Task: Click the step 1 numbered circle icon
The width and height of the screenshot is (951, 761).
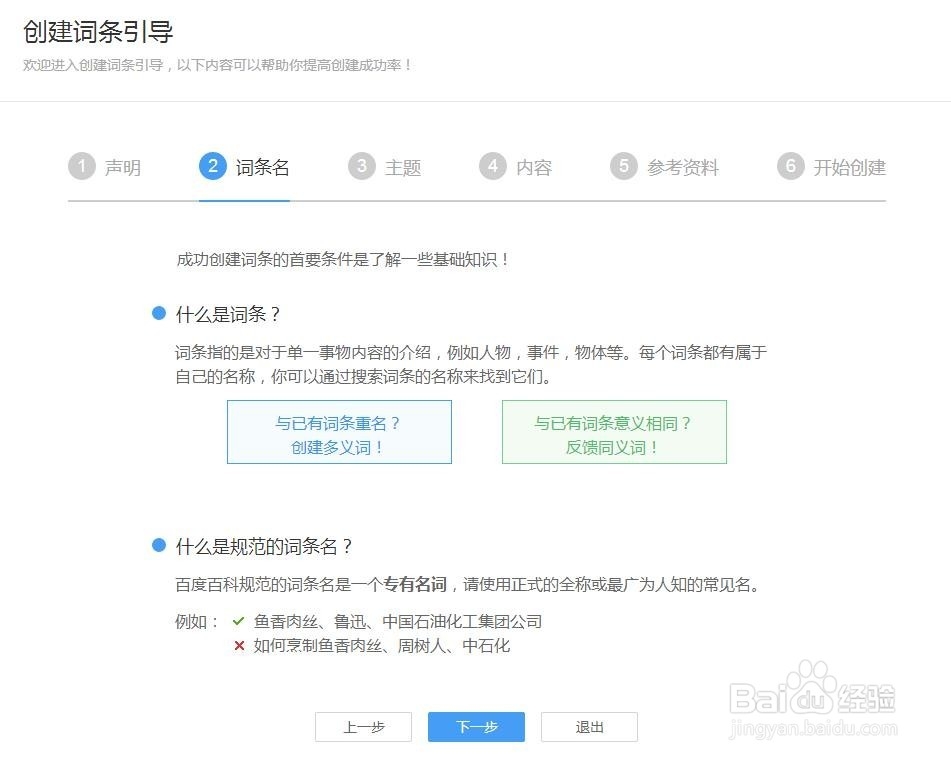Action: [x=82, y=166]
